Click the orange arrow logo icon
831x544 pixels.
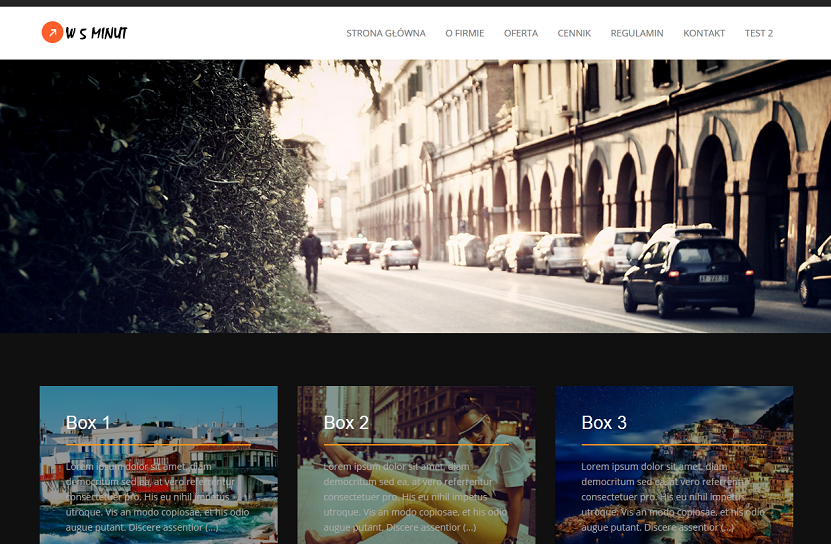(52, 33)
